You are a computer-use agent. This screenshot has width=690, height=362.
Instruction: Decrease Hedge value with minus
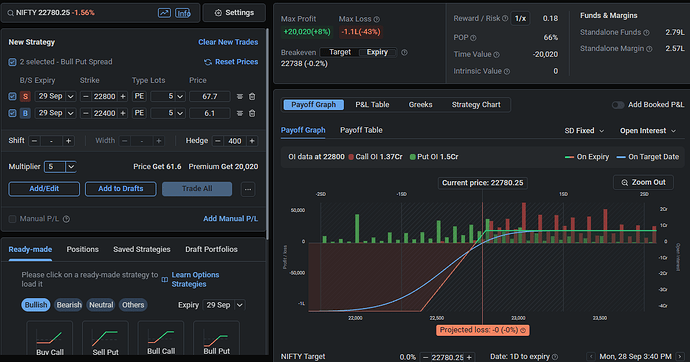click(x=217, y=141)
